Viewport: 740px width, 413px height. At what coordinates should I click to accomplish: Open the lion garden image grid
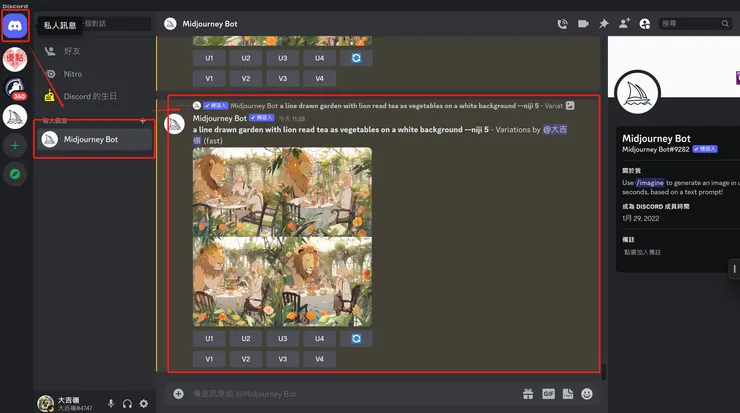point(282,237)
